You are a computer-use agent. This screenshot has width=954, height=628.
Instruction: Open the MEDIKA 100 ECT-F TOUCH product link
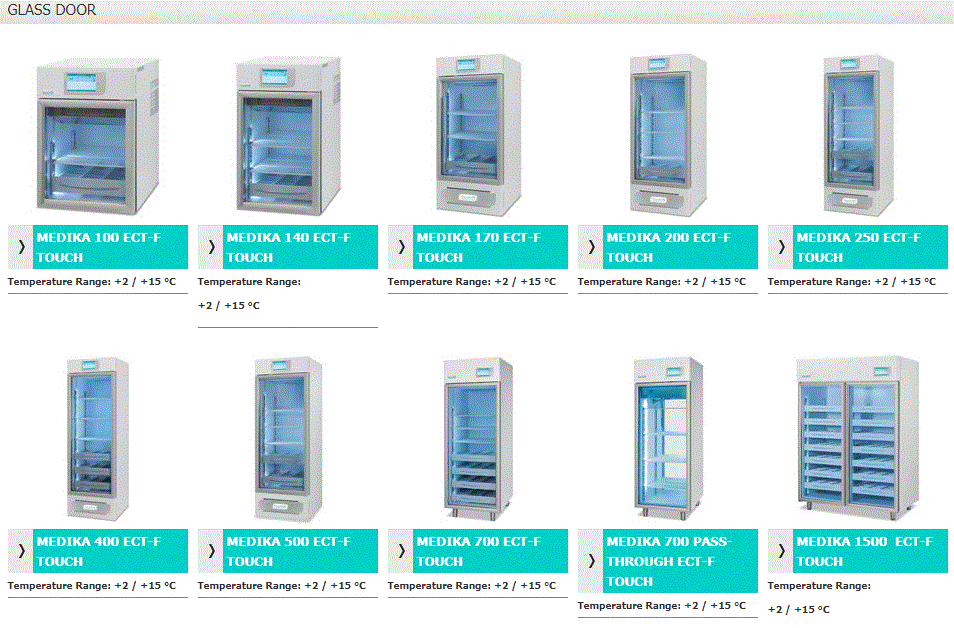(x=110, y=247)
